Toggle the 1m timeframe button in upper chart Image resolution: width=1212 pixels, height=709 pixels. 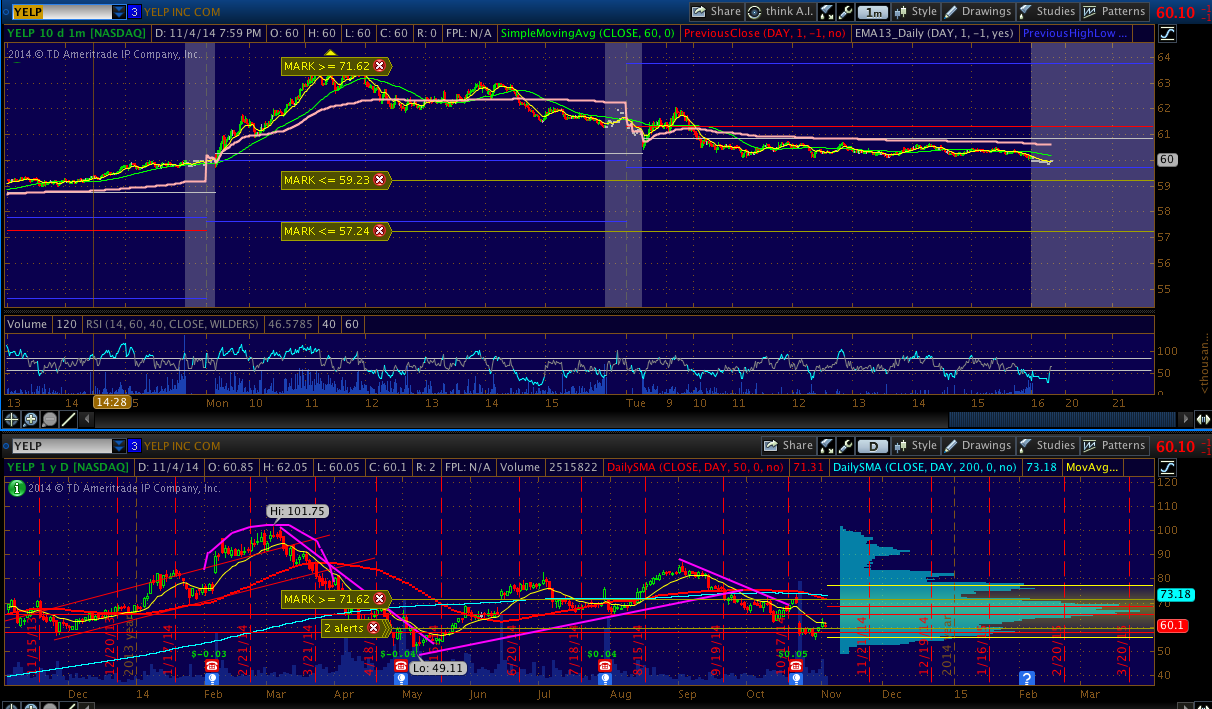(874, 12)
